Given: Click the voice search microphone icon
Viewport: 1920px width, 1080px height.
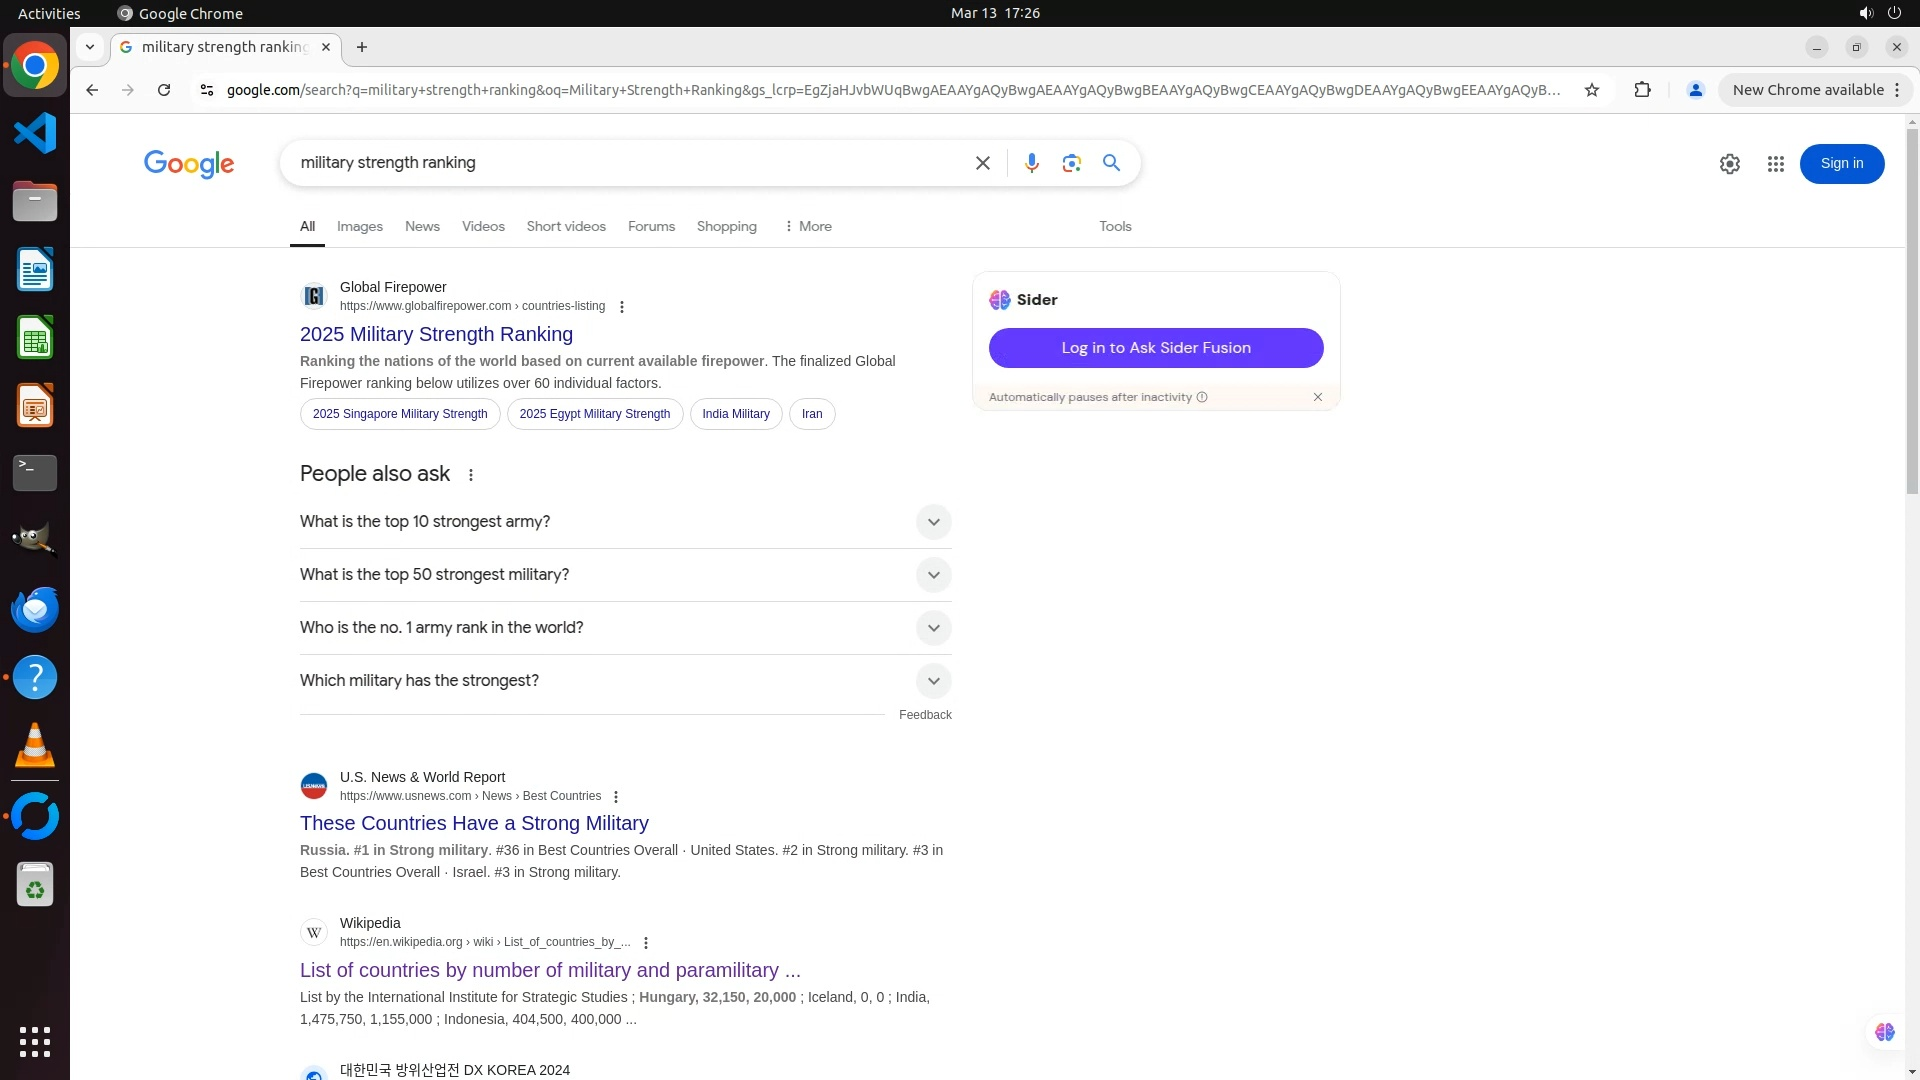Looking at the screenshot, I should pos(1031,163).
